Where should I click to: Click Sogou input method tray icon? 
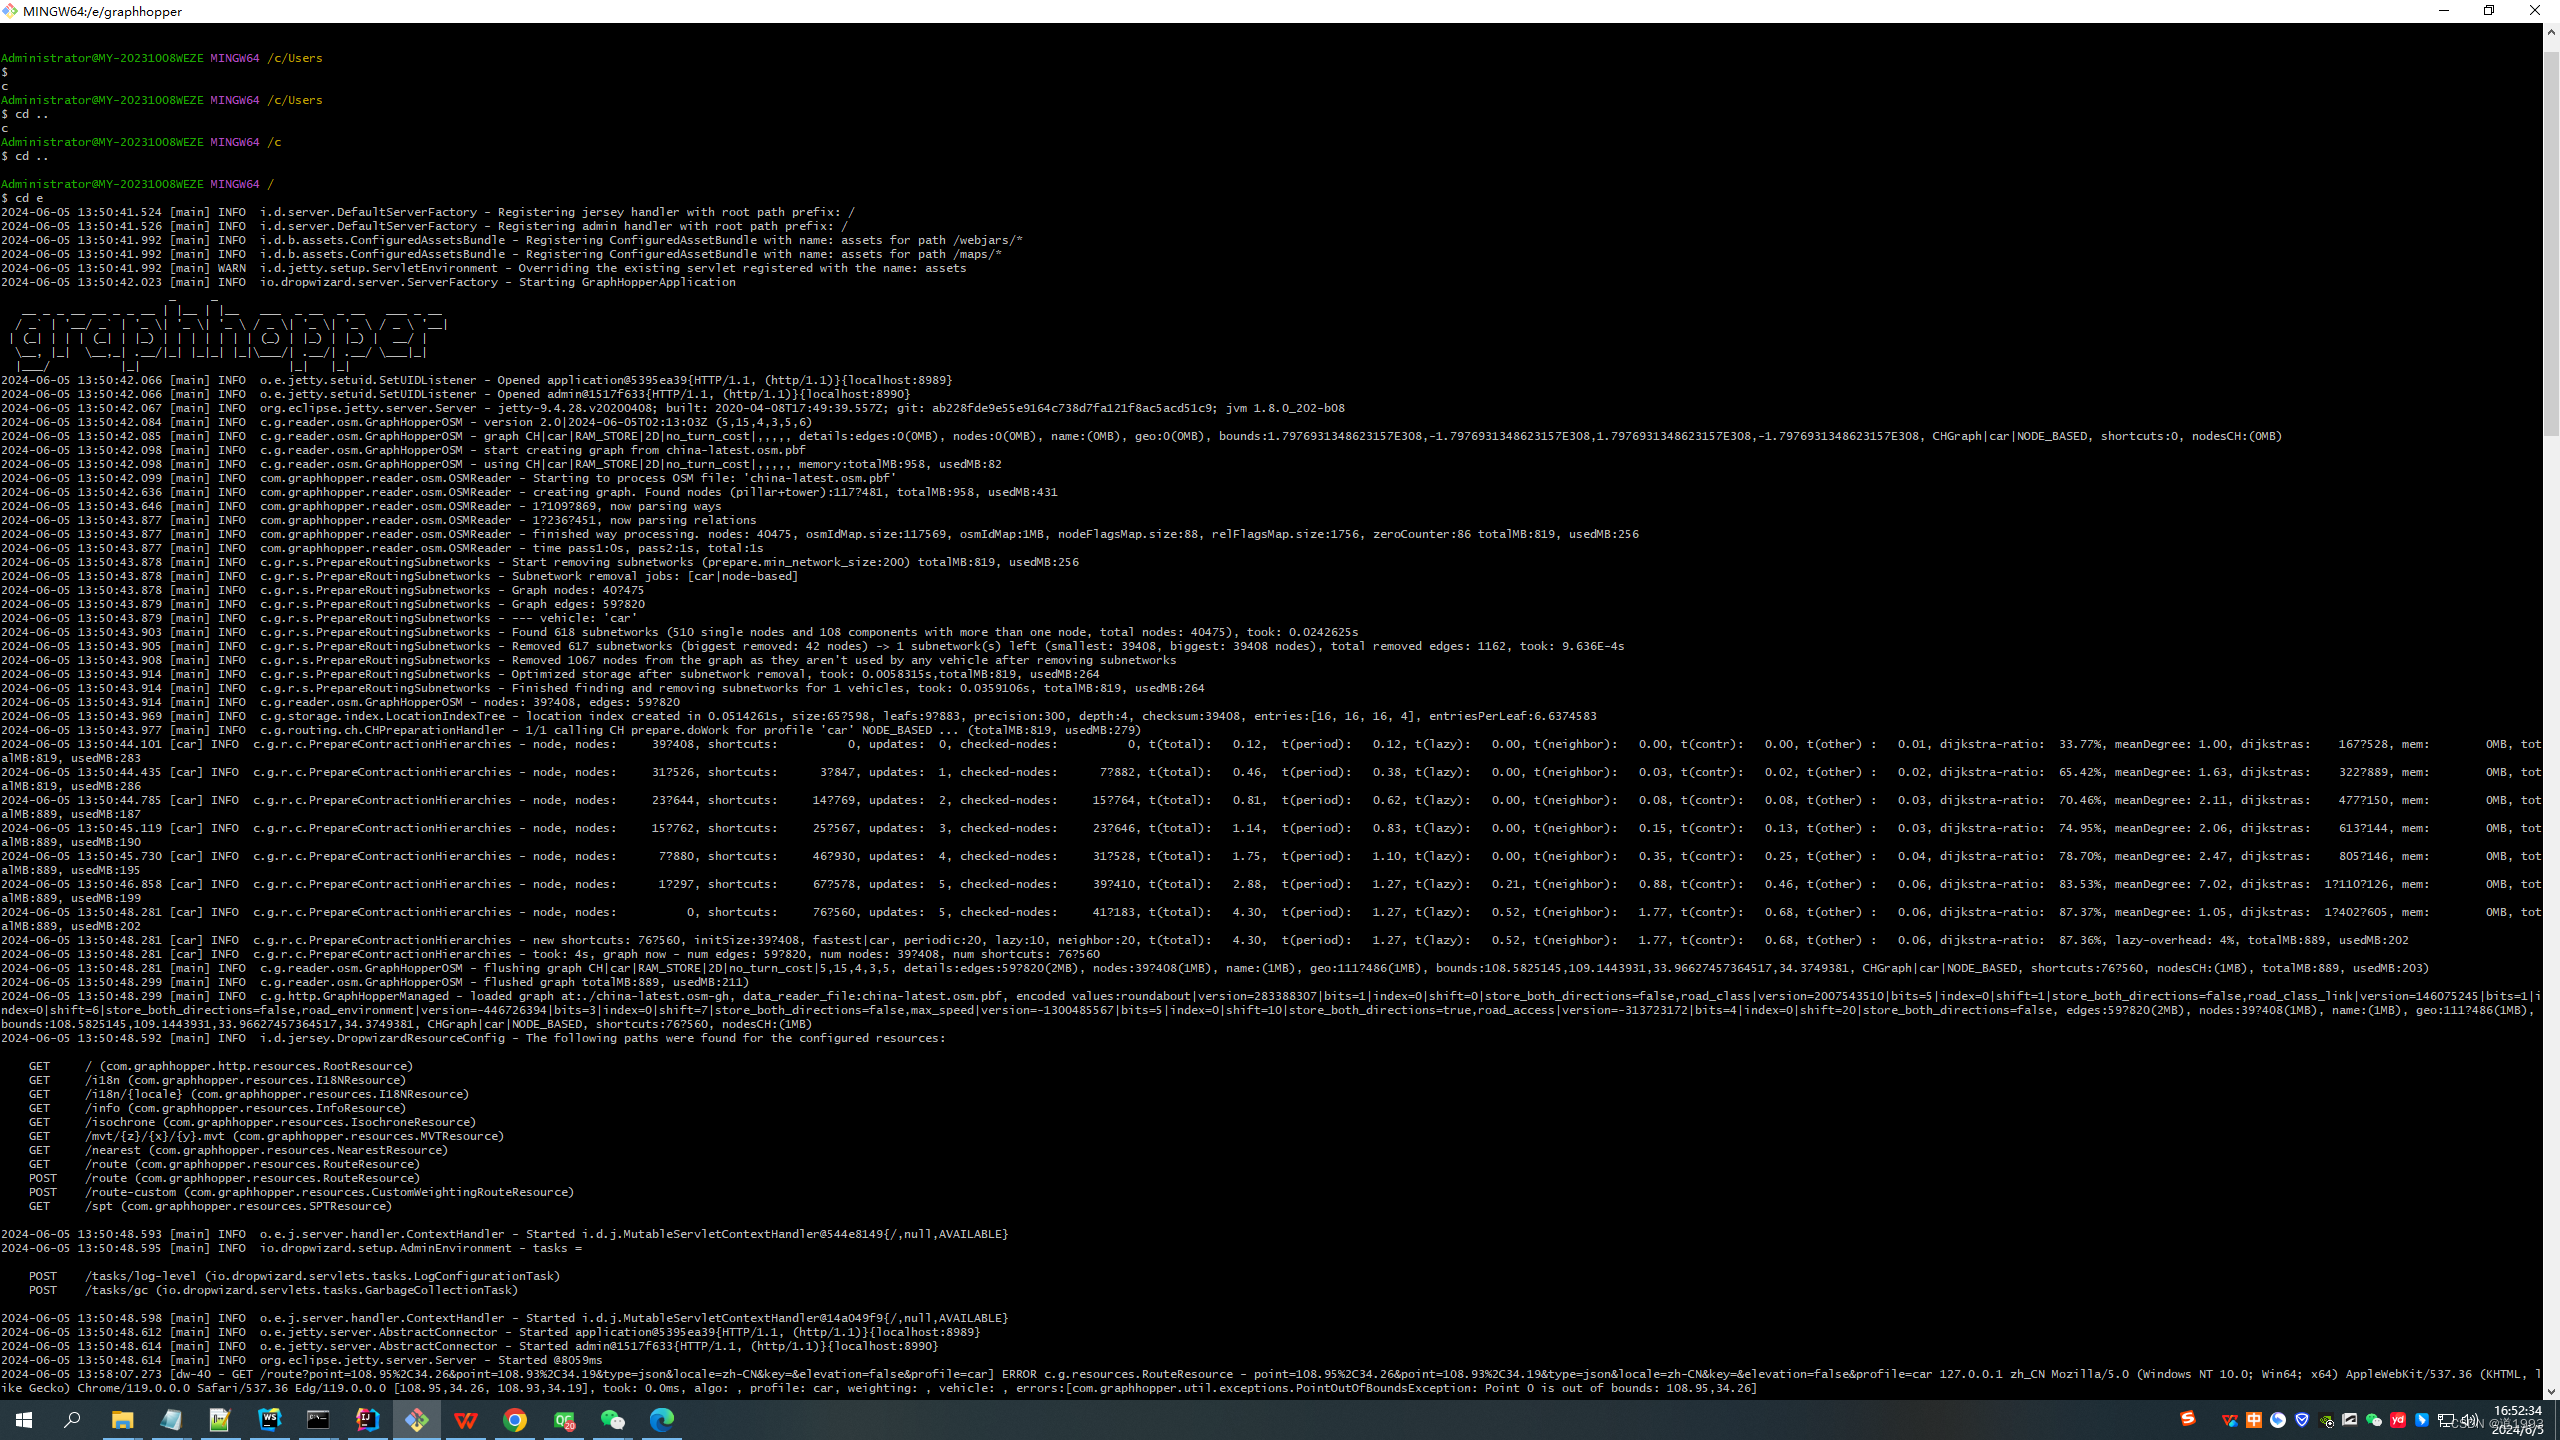click(x=2188, y=1418)
